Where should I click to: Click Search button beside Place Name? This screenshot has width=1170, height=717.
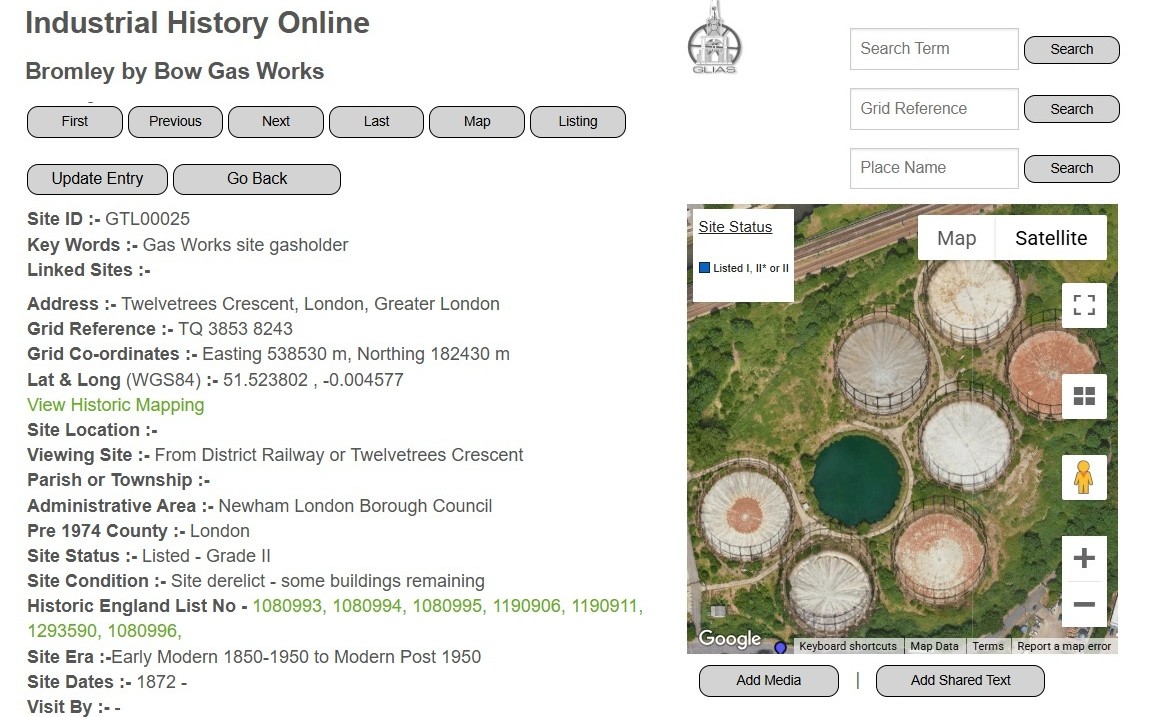coord(1071,169)
